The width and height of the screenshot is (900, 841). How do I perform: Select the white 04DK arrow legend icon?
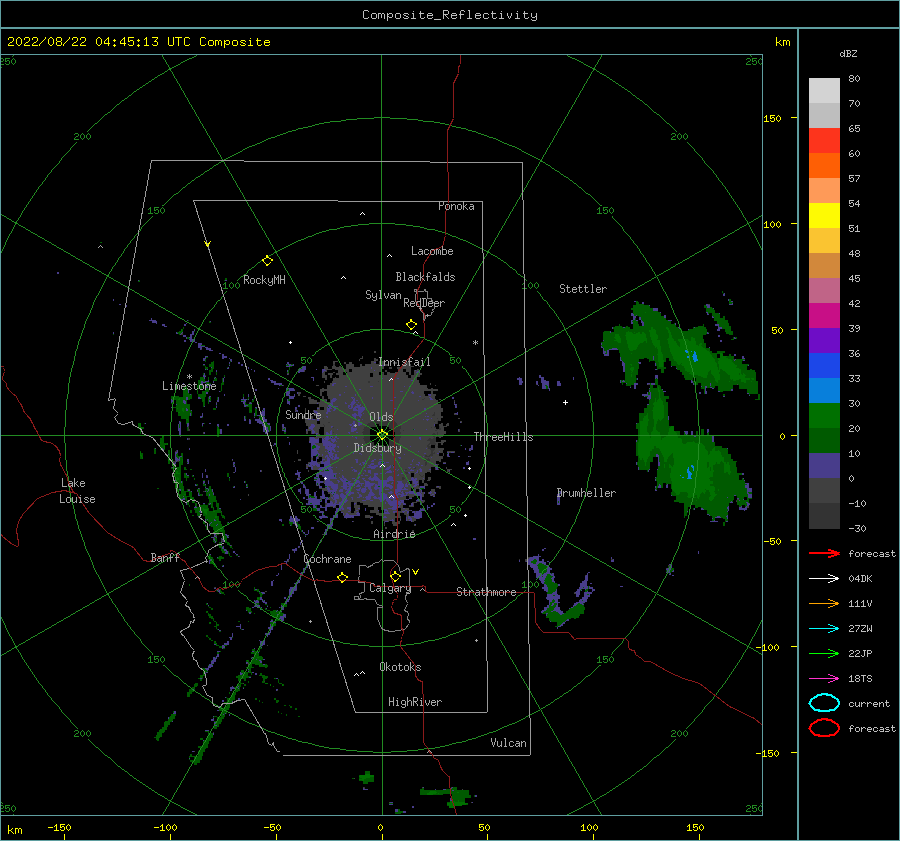click(824, 578)
